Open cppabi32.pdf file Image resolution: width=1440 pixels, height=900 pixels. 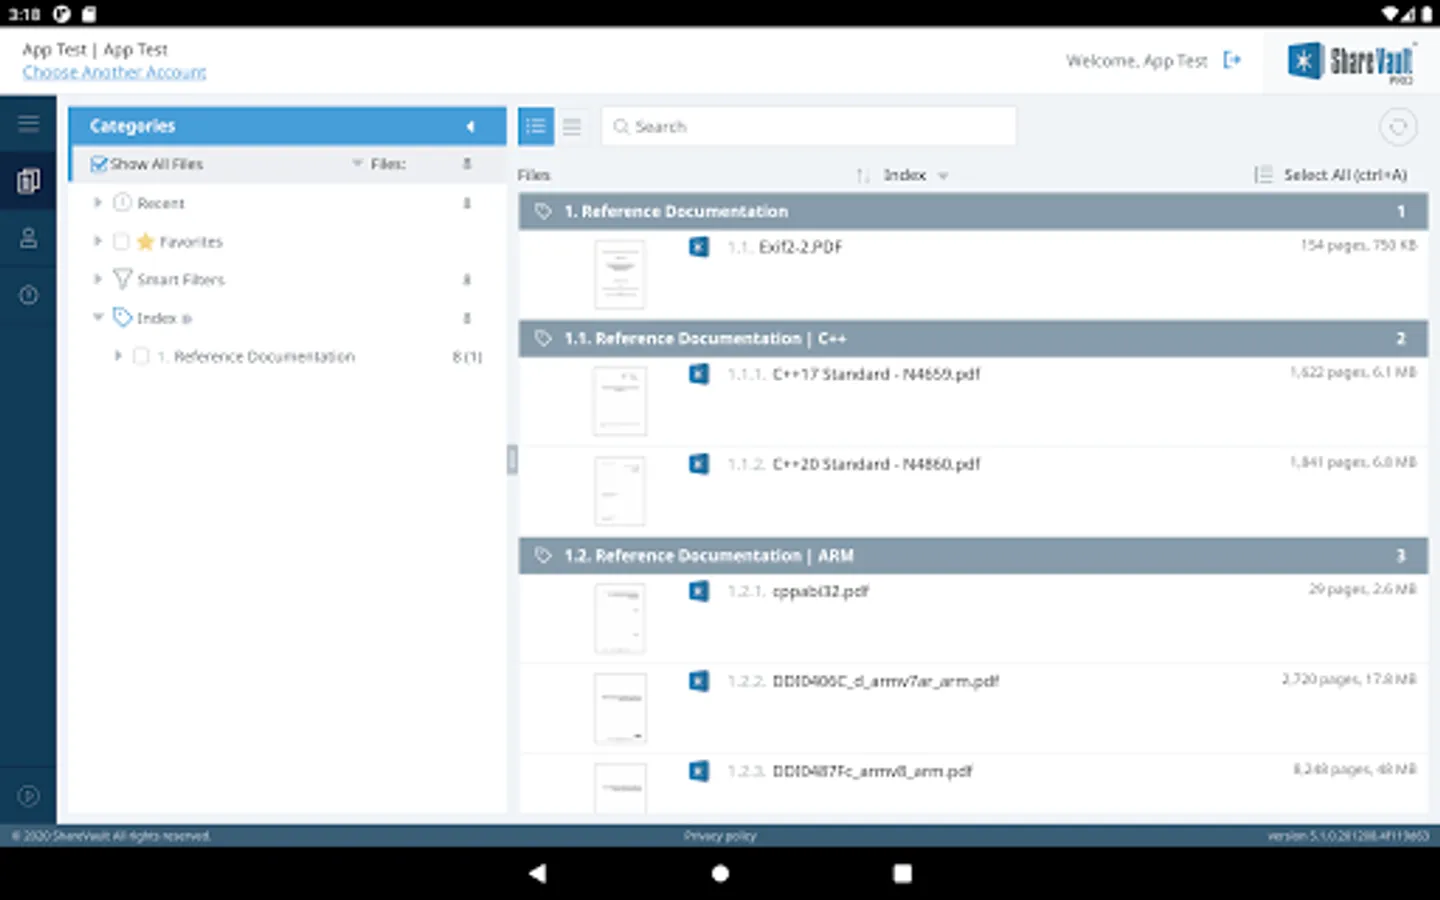coord(820,591)
